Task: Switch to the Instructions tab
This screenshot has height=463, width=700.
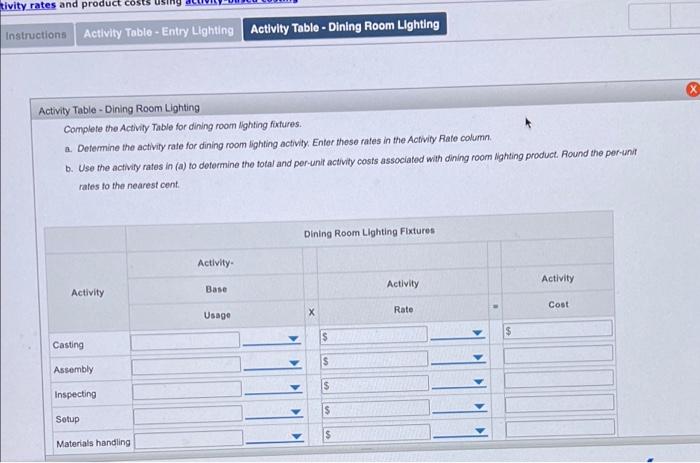Action: tap(36, 35)
